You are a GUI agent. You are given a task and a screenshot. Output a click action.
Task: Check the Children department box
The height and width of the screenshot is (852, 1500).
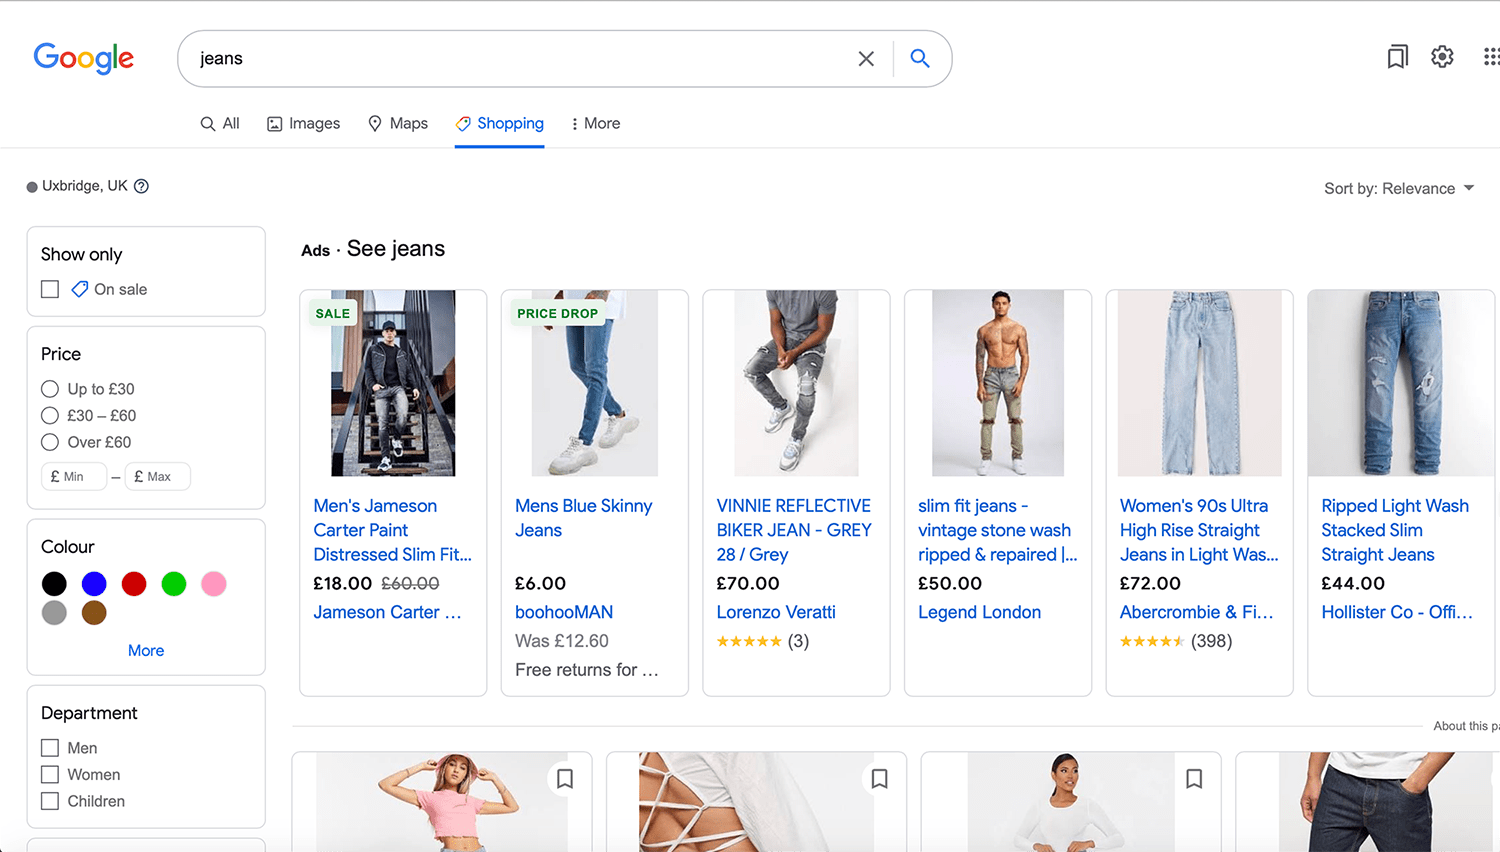coord(50,801)
